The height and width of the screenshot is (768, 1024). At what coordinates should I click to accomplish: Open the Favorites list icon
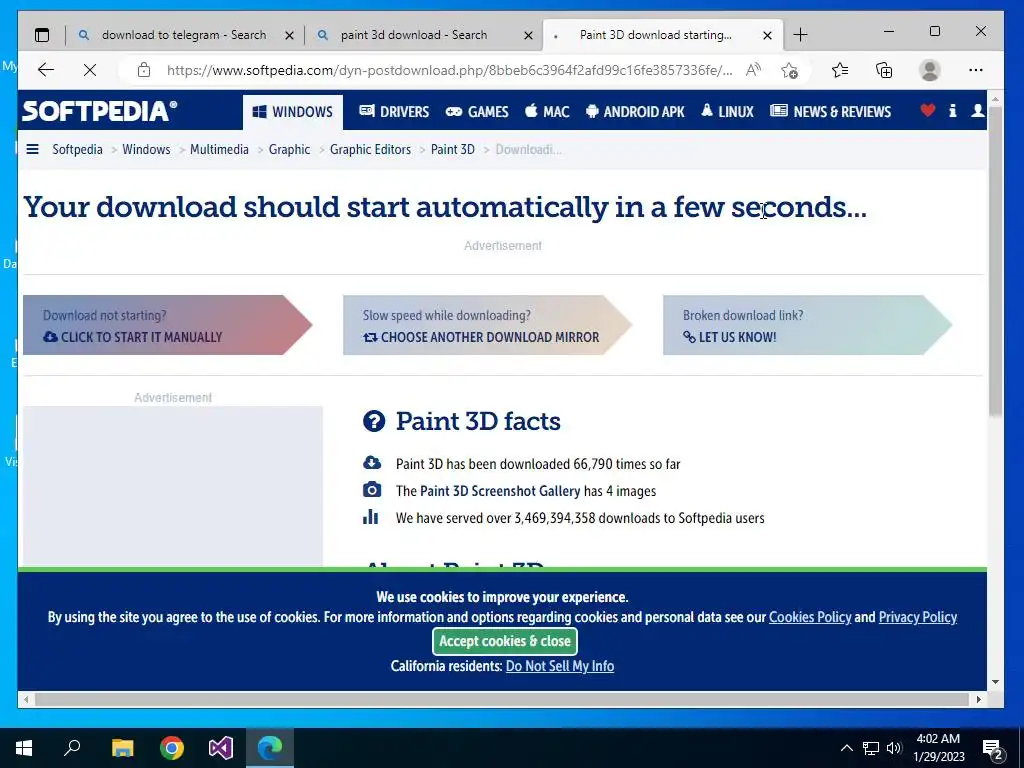click(x=840, y=70)
